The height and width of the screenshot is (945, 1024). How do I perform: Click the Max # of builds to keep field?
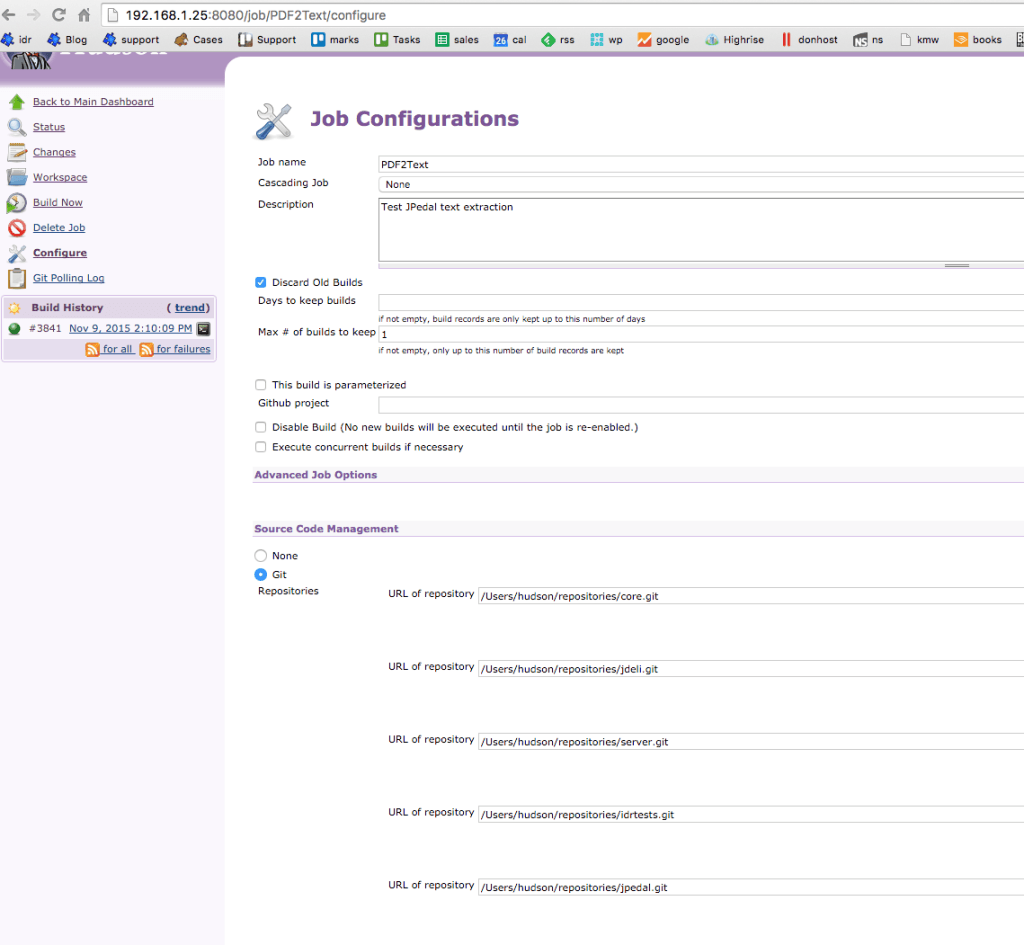coord(700,334)
